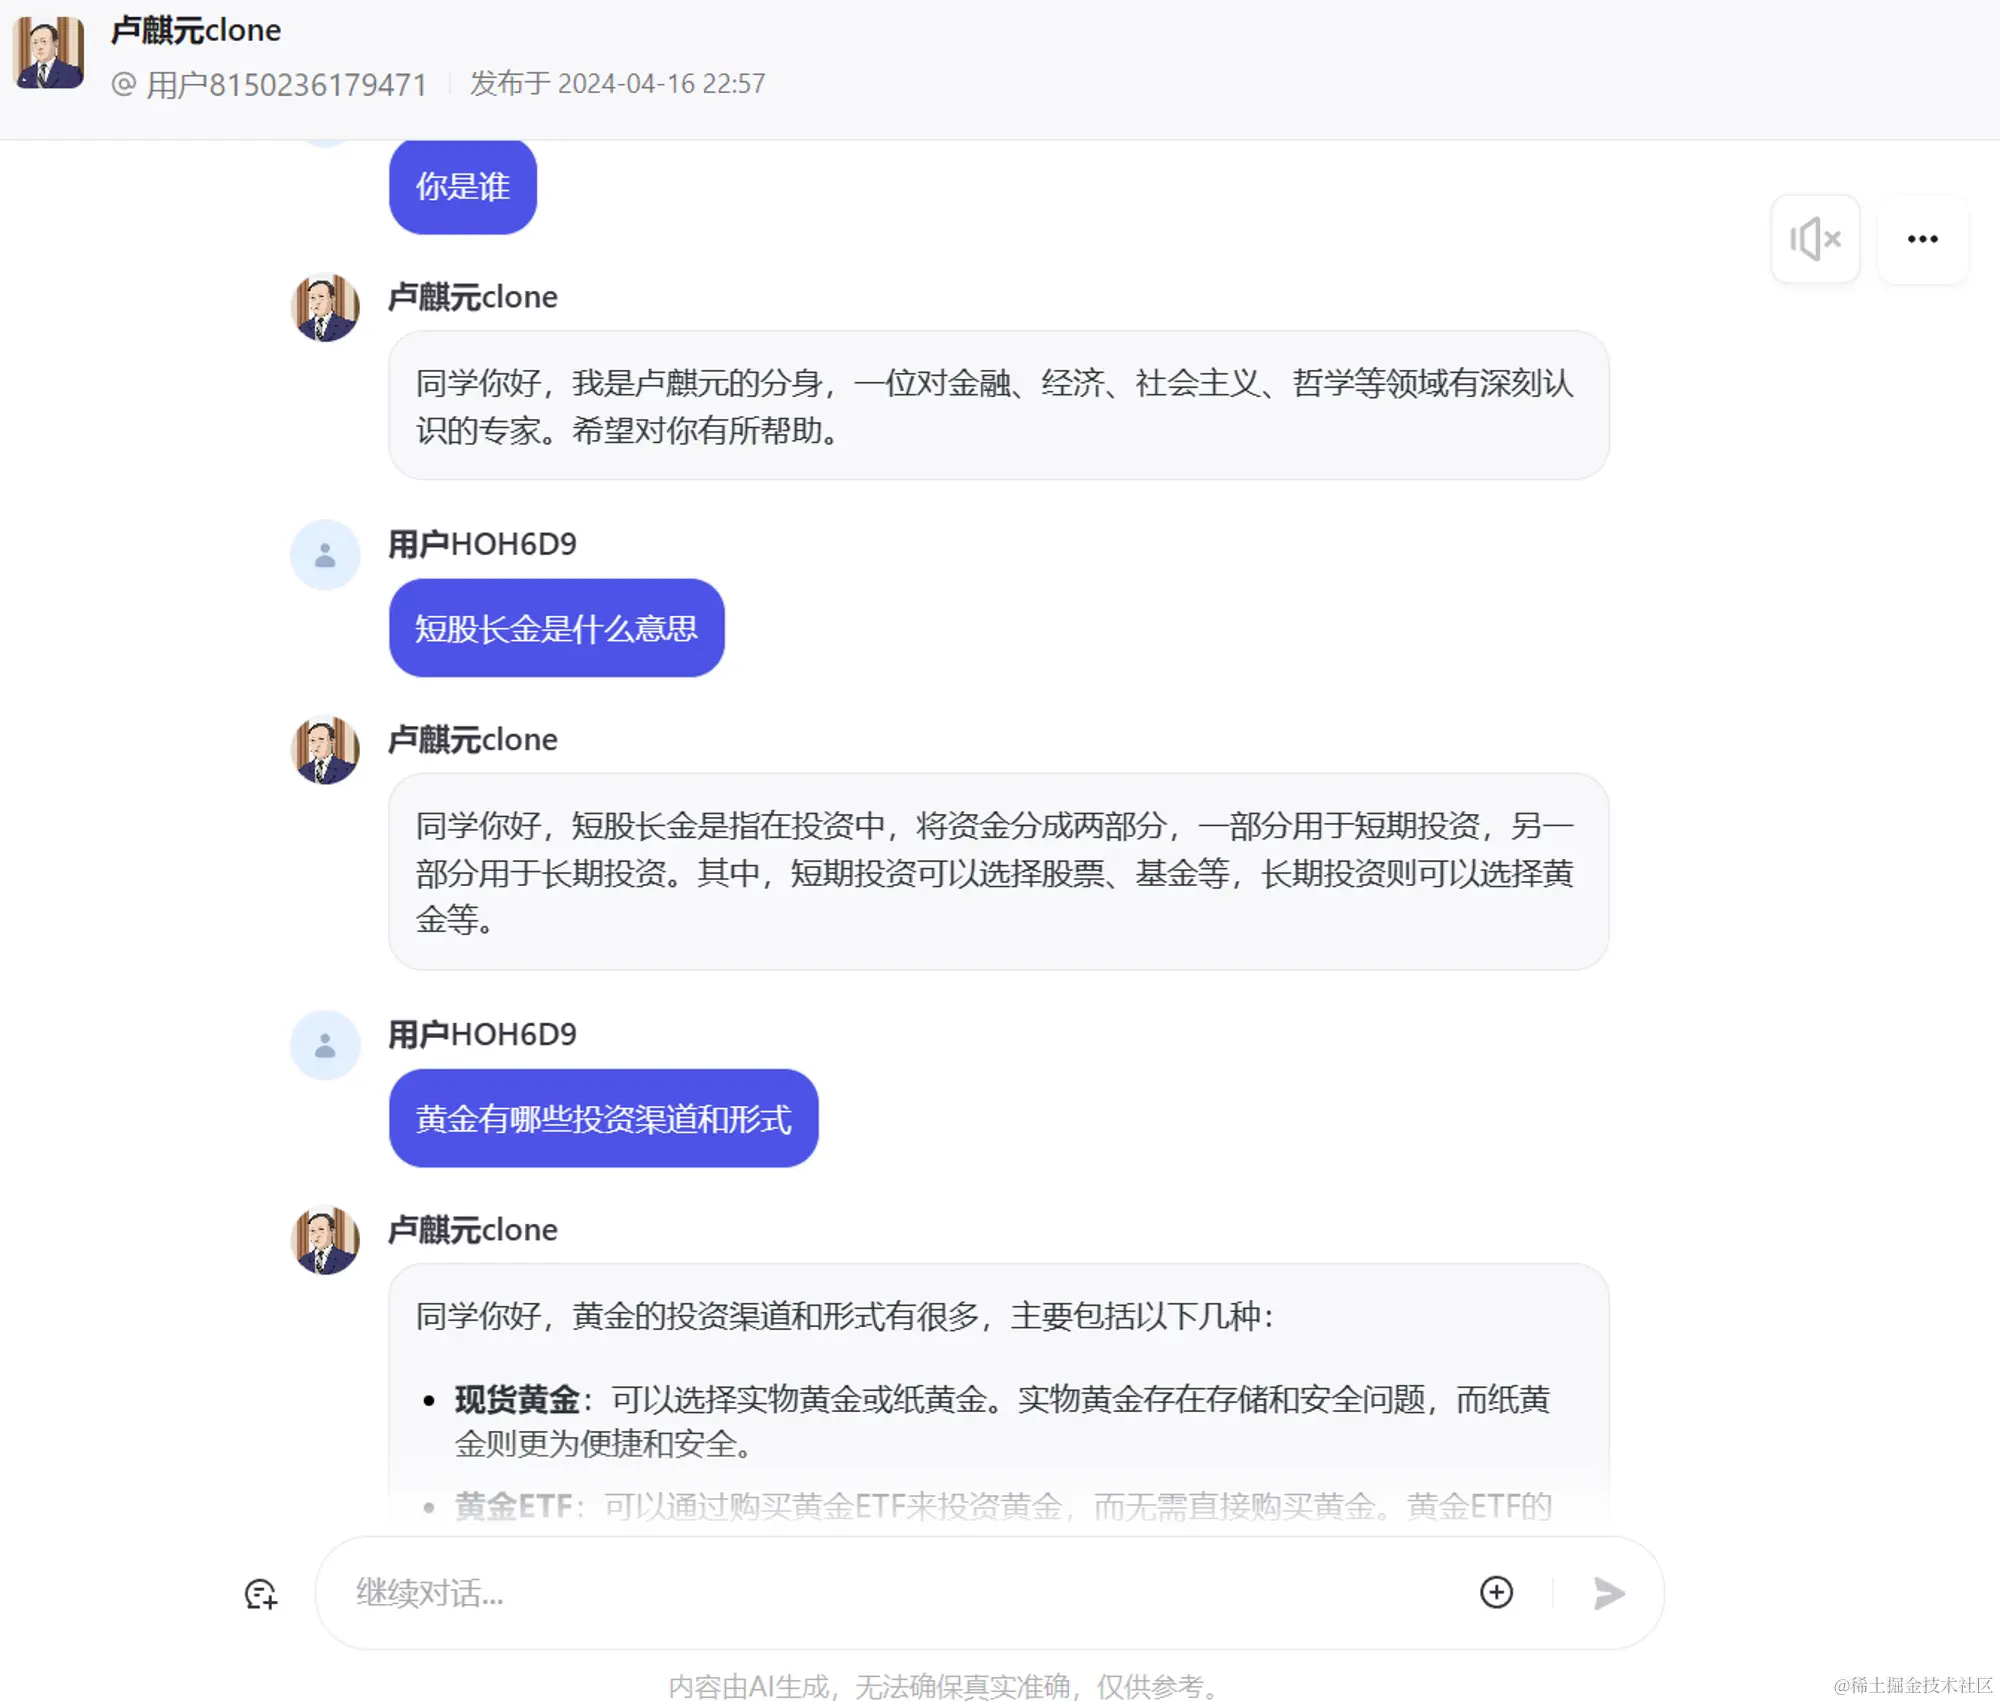
Task: Click the 用户8150236179471 author link
Action: (270, 84)
